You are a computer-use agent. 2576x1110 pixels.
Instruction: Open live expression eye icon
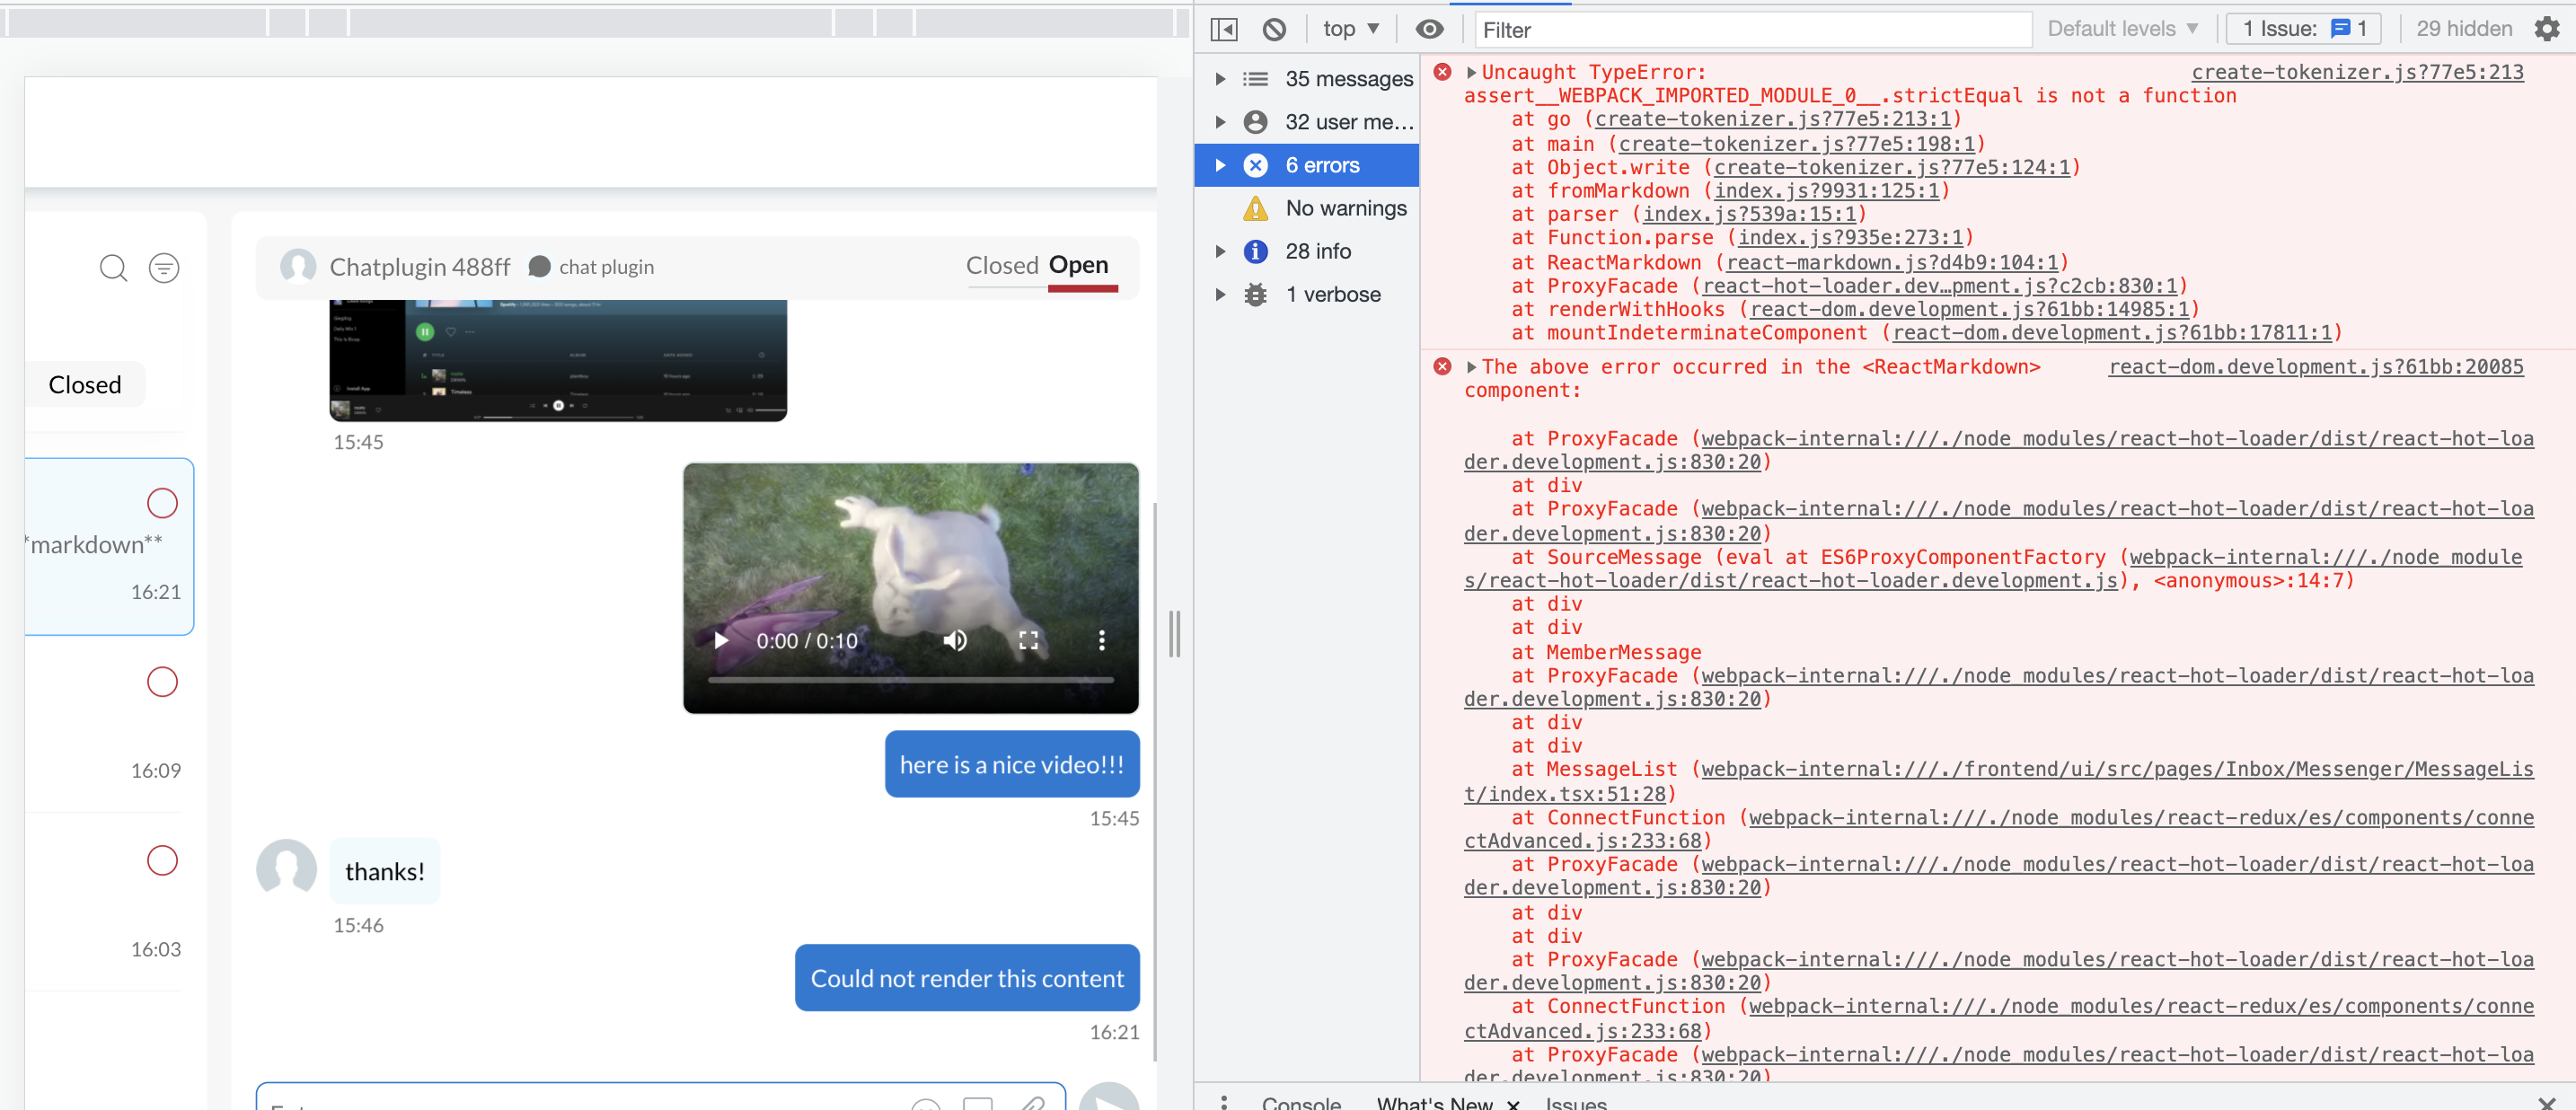(1429, 29)
